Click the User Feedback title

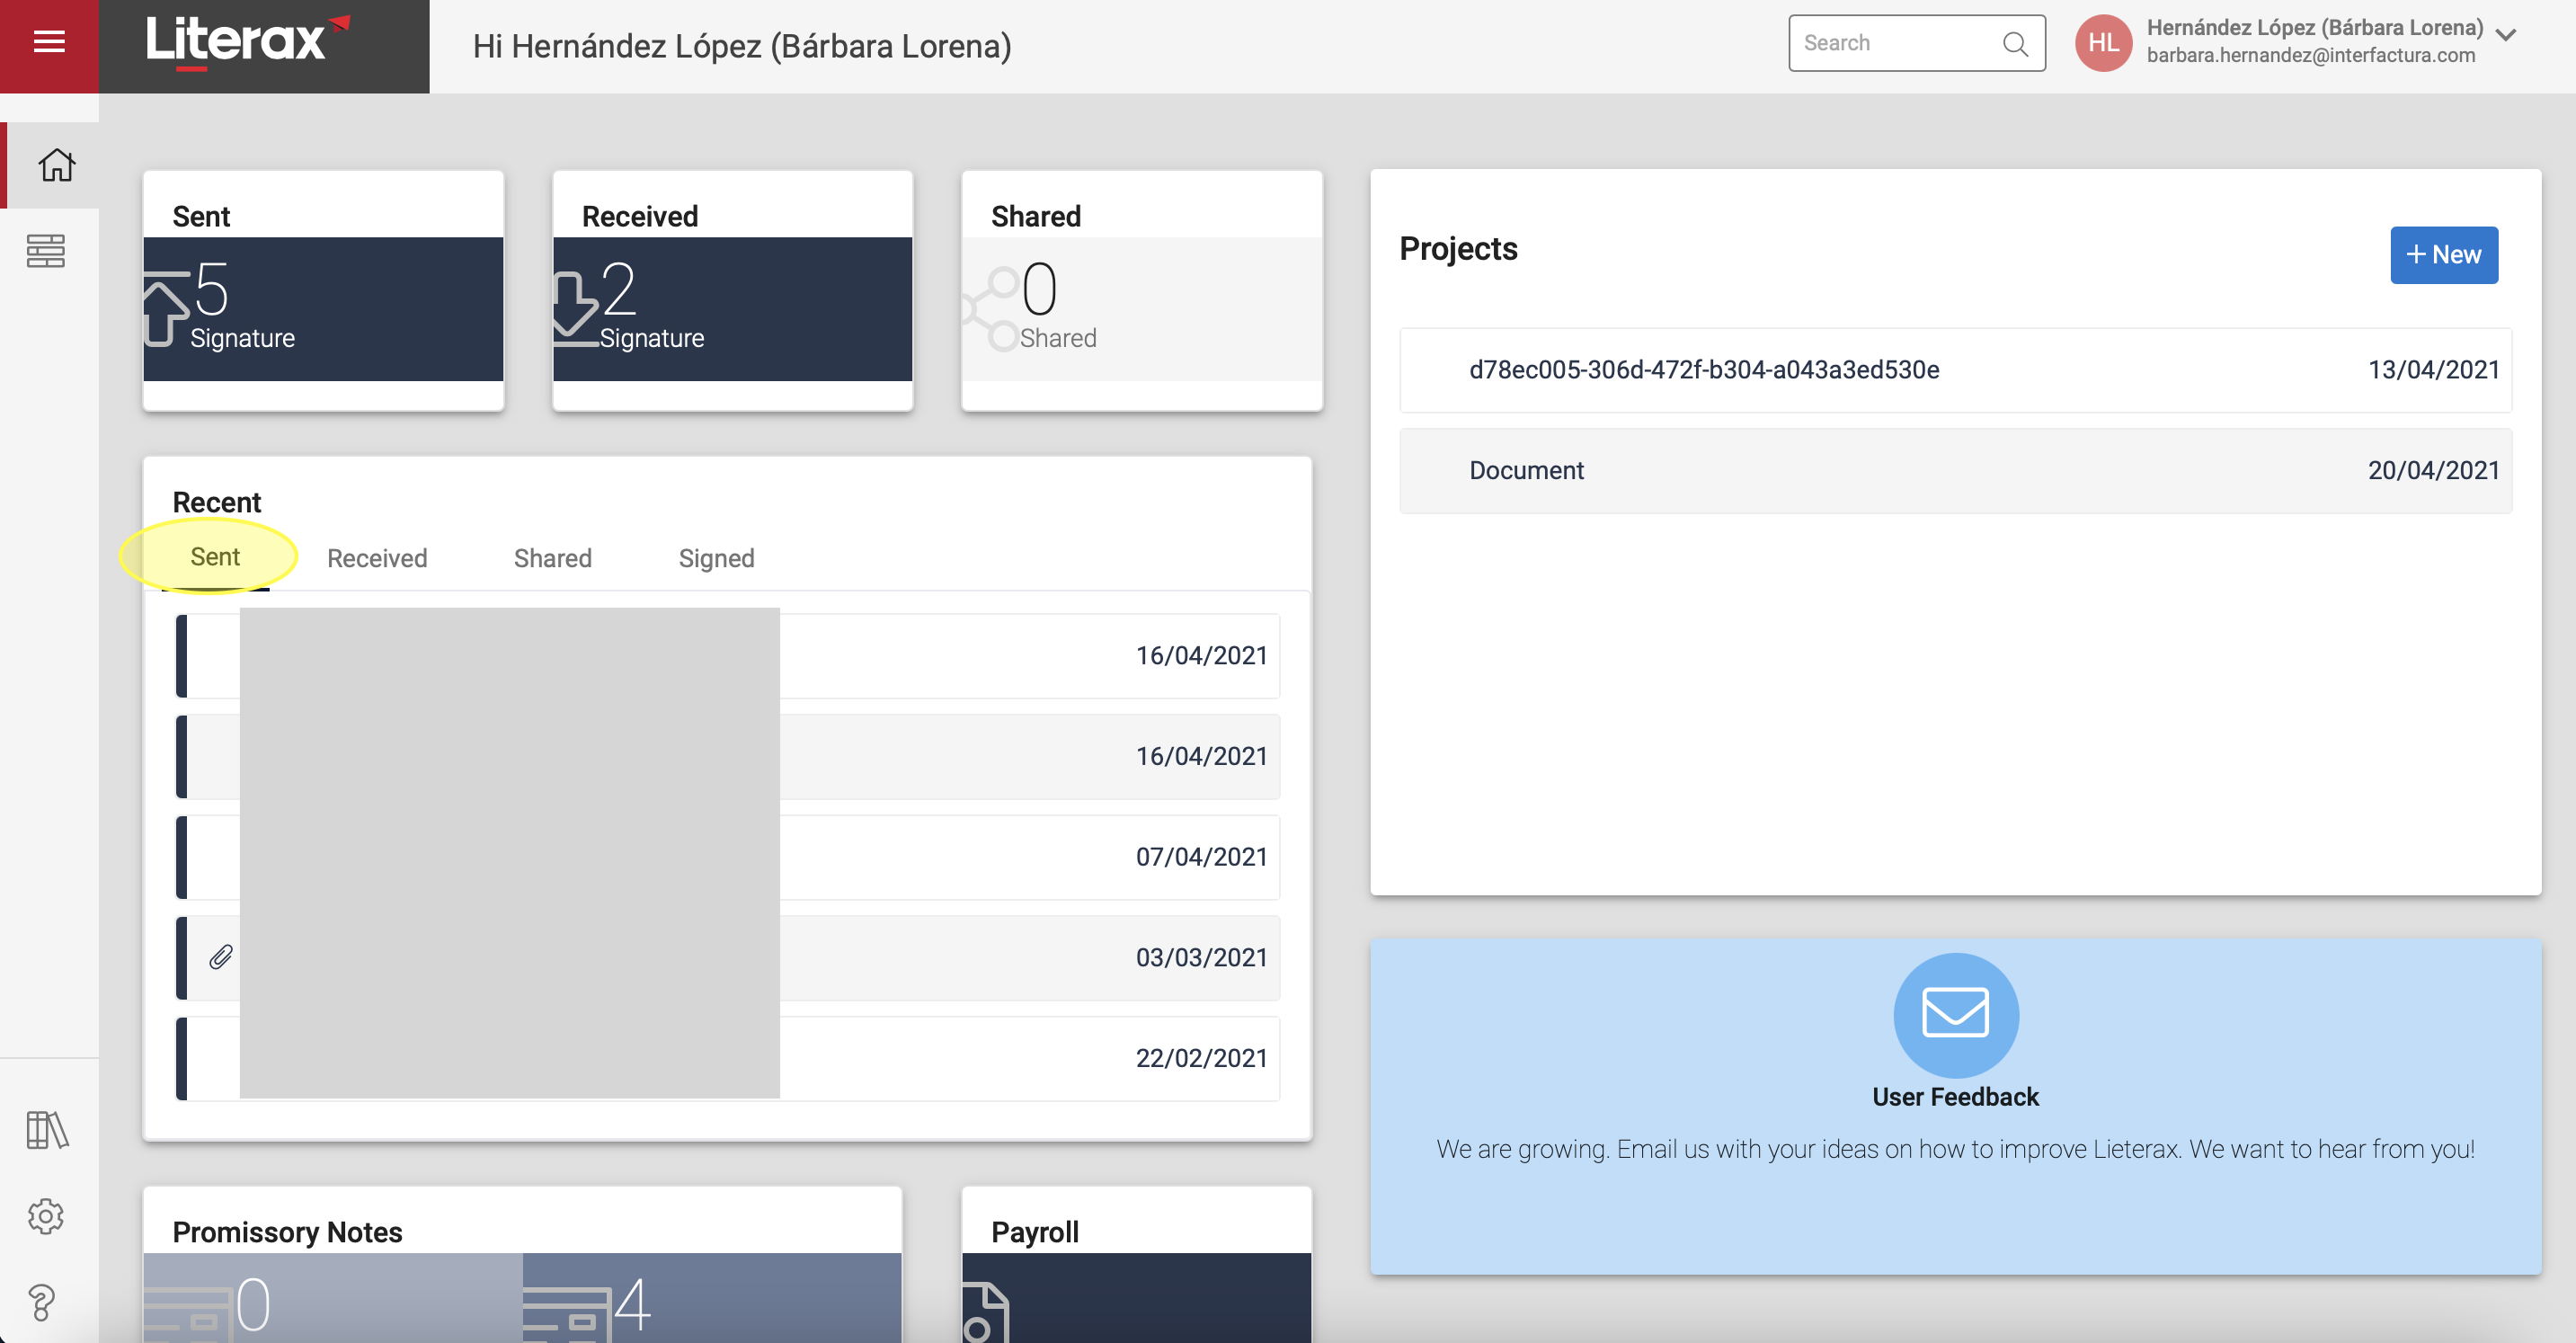1955,1097
